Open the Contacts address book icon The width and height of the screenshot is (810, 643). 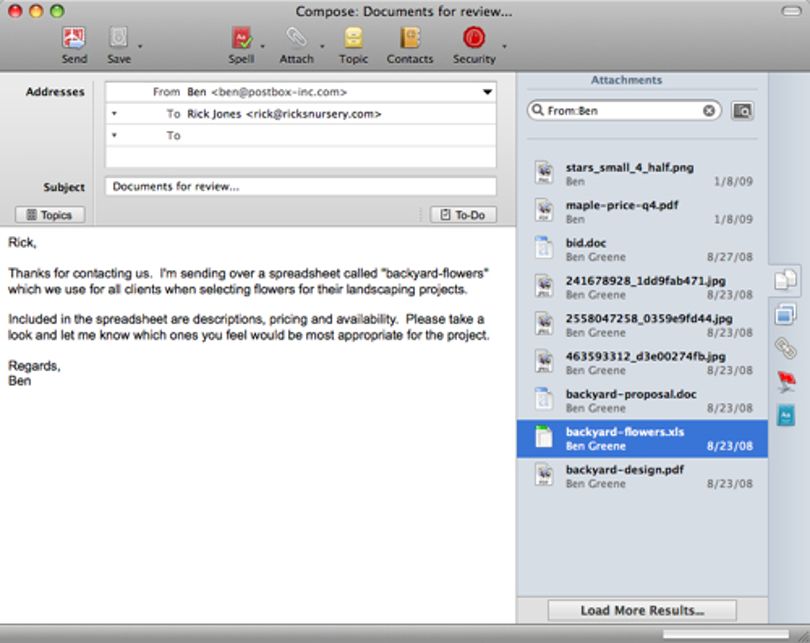click(410, 39)
